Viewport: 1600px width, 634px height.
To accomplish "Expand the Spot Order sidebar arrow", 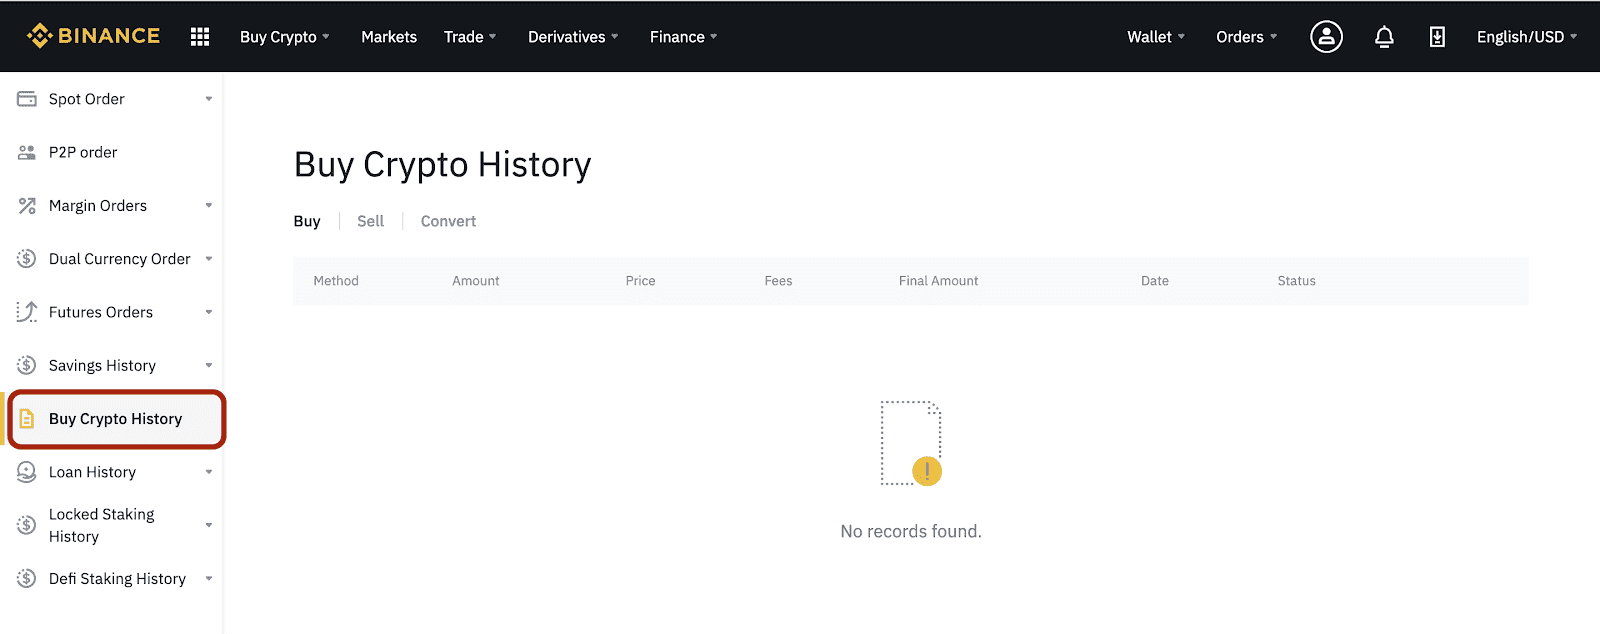I will (x=209, y=99).
